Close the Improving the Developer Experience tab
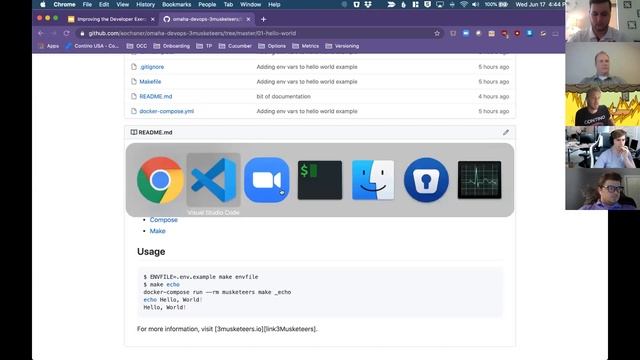 coord(153,19)
